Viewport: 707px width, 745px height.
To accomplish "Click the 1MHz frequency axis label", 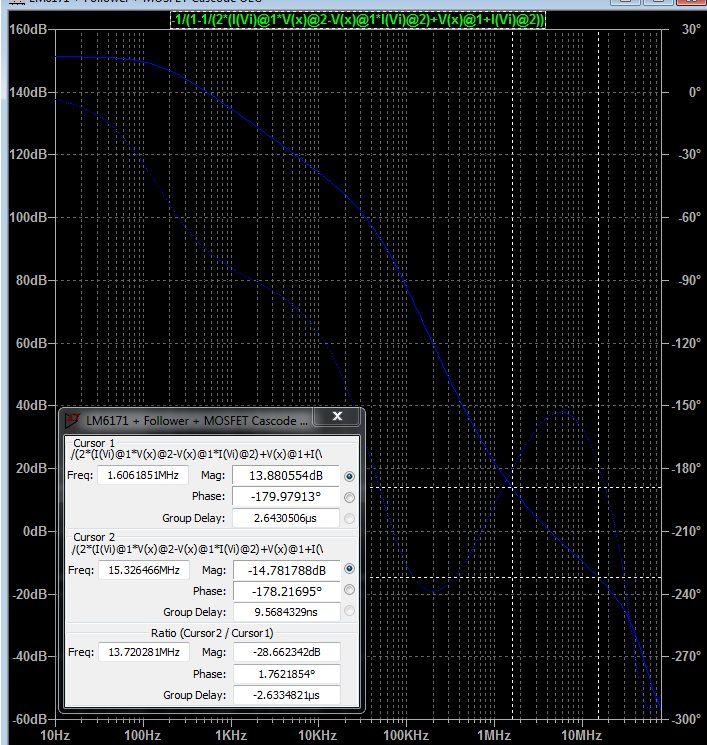I will coord(494,735).
